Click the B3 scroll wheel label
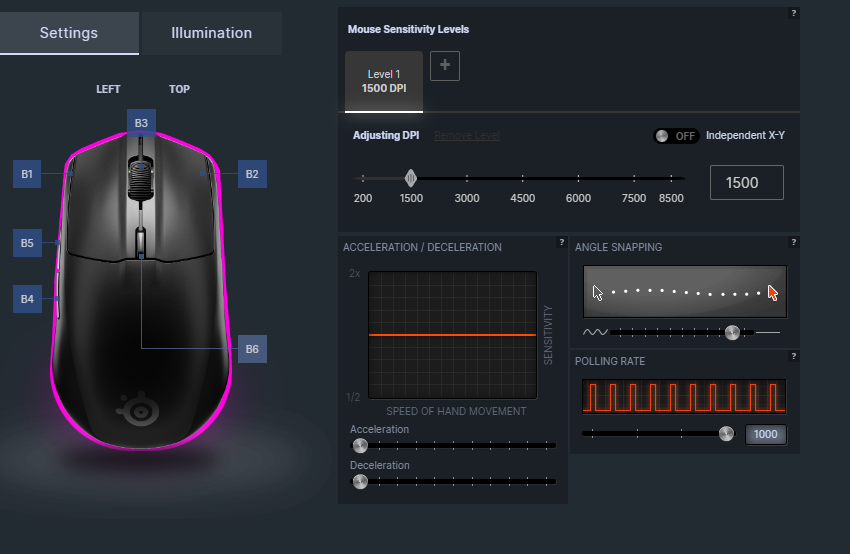The height and width of the screenshot is (554, 850). click(141, 123)
